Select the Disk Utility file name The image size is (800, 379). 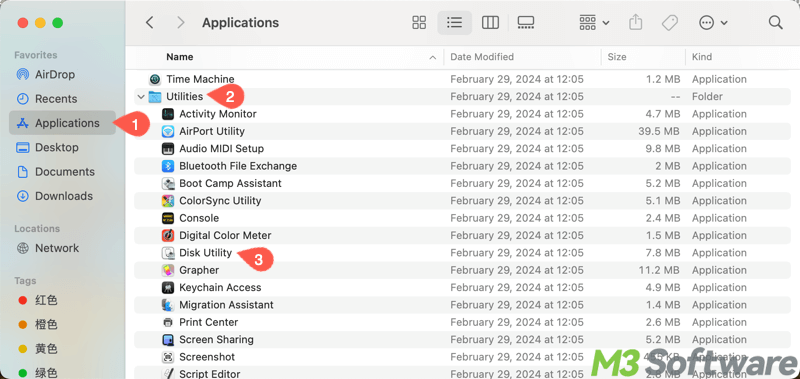point(205,252)
